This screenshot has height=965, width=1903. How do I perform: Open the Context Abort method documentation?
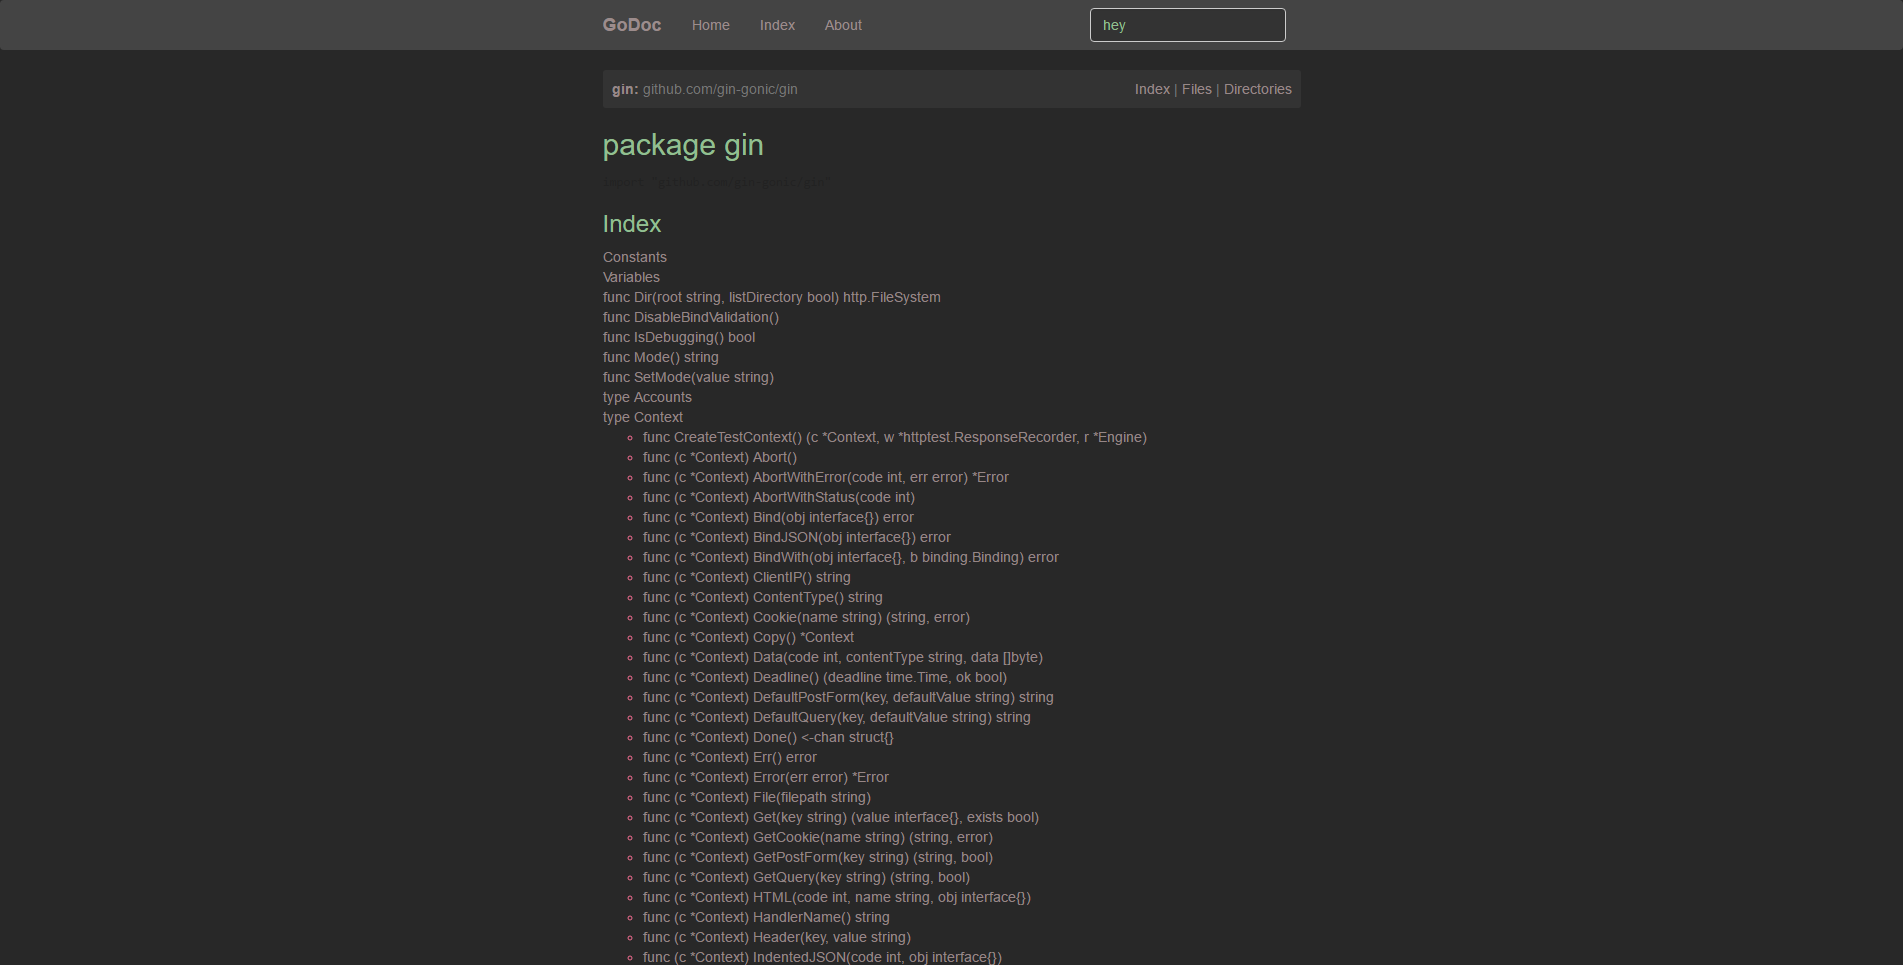[x=719, y=457]
